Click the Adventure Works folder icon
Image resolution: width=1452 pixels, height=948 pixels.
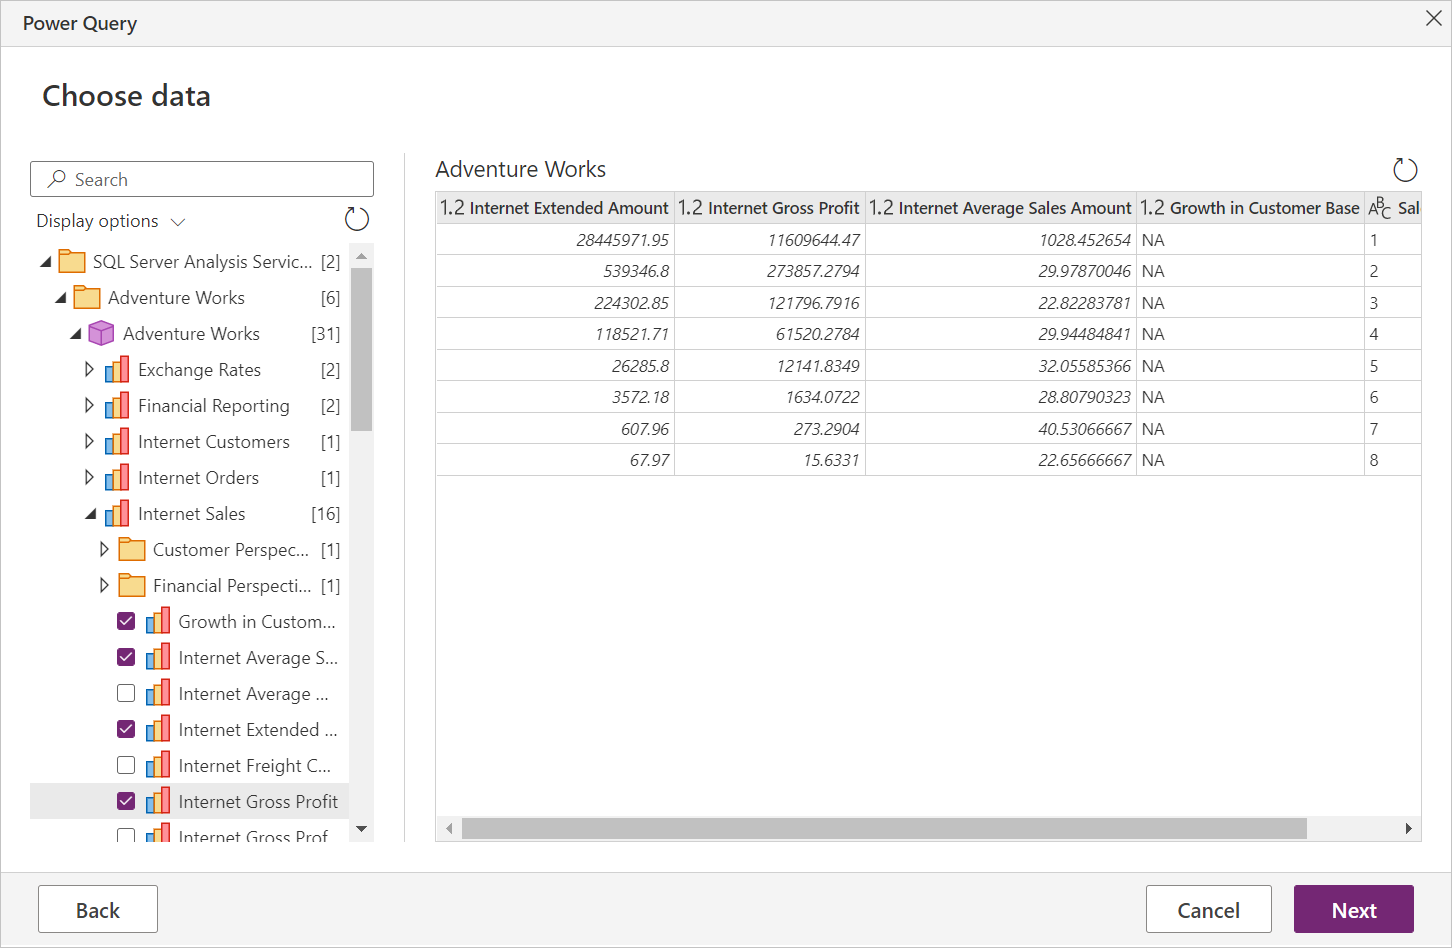tap(87, 297)
